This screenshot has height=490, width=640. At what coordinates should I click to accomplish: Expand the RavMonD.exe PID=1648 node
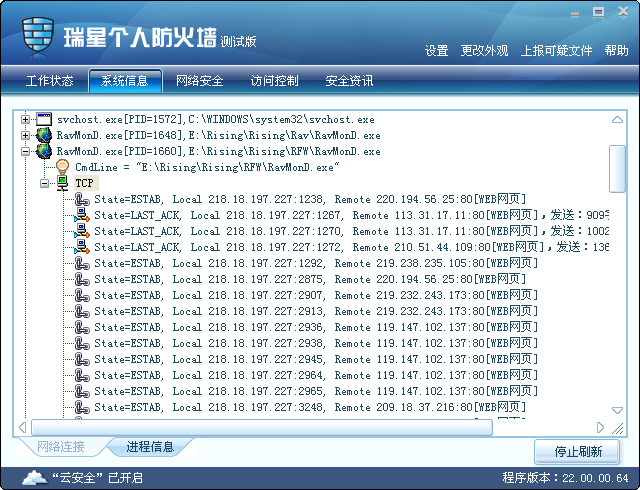(x=25, y=136)
